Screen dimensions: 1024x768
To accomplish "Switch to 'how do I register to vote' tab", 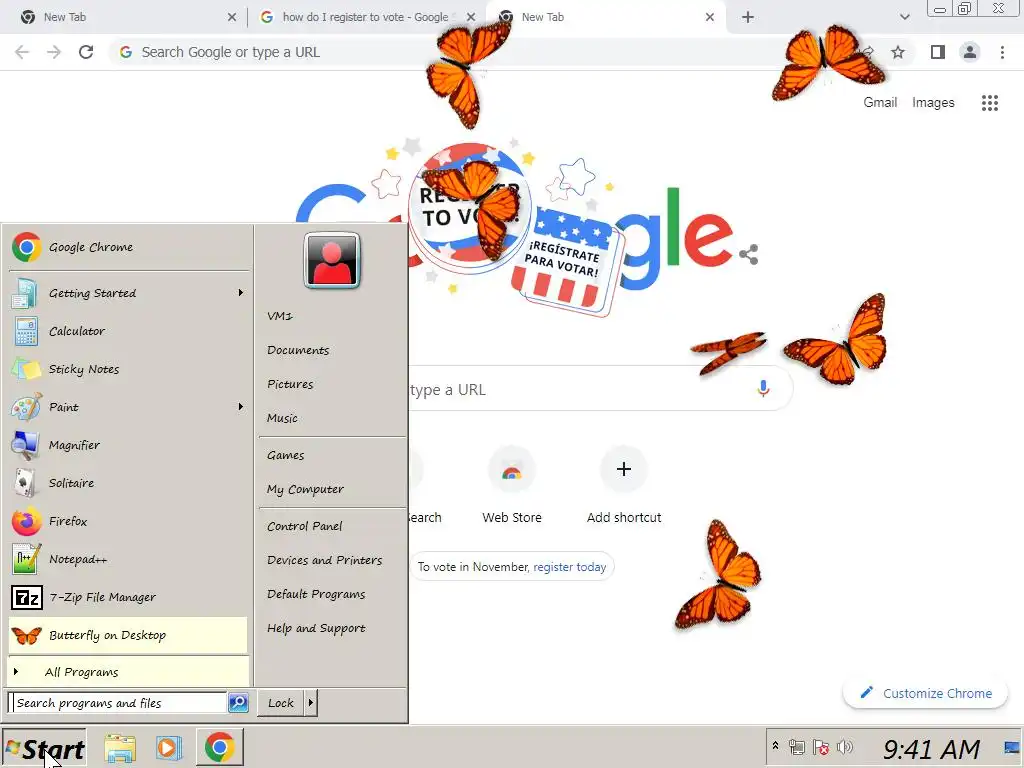I will click(x=366, y=17).
